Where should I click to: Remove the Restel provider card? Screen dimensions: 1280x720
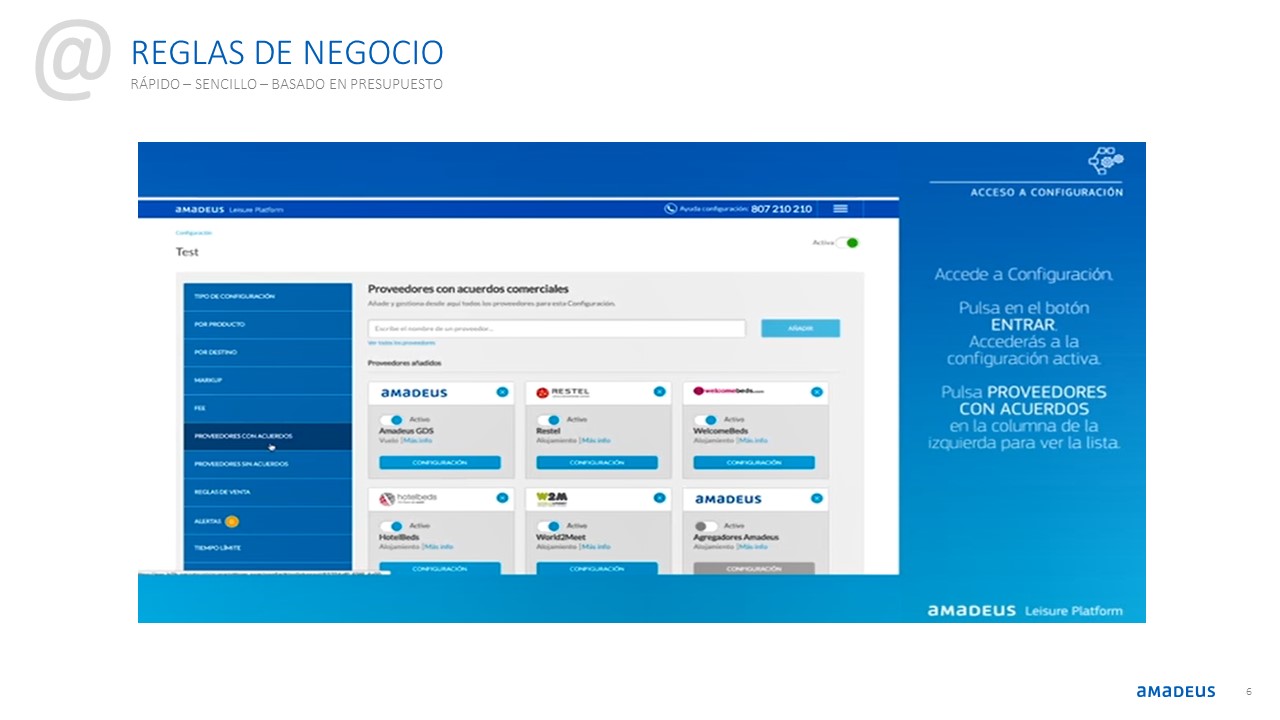click(x=659, y=392)
